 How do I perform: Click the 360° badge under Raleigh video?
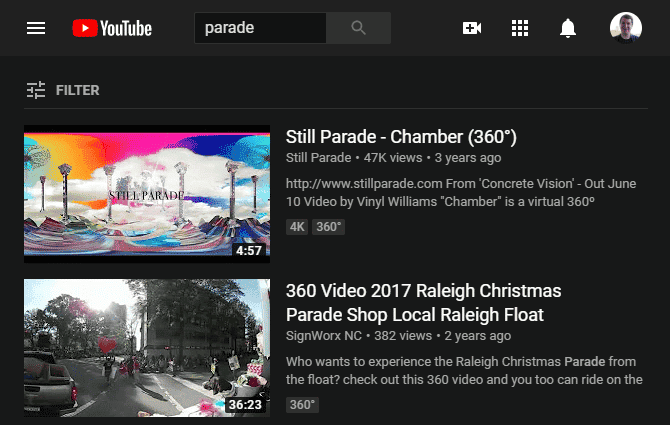click(x=303, y=405)
